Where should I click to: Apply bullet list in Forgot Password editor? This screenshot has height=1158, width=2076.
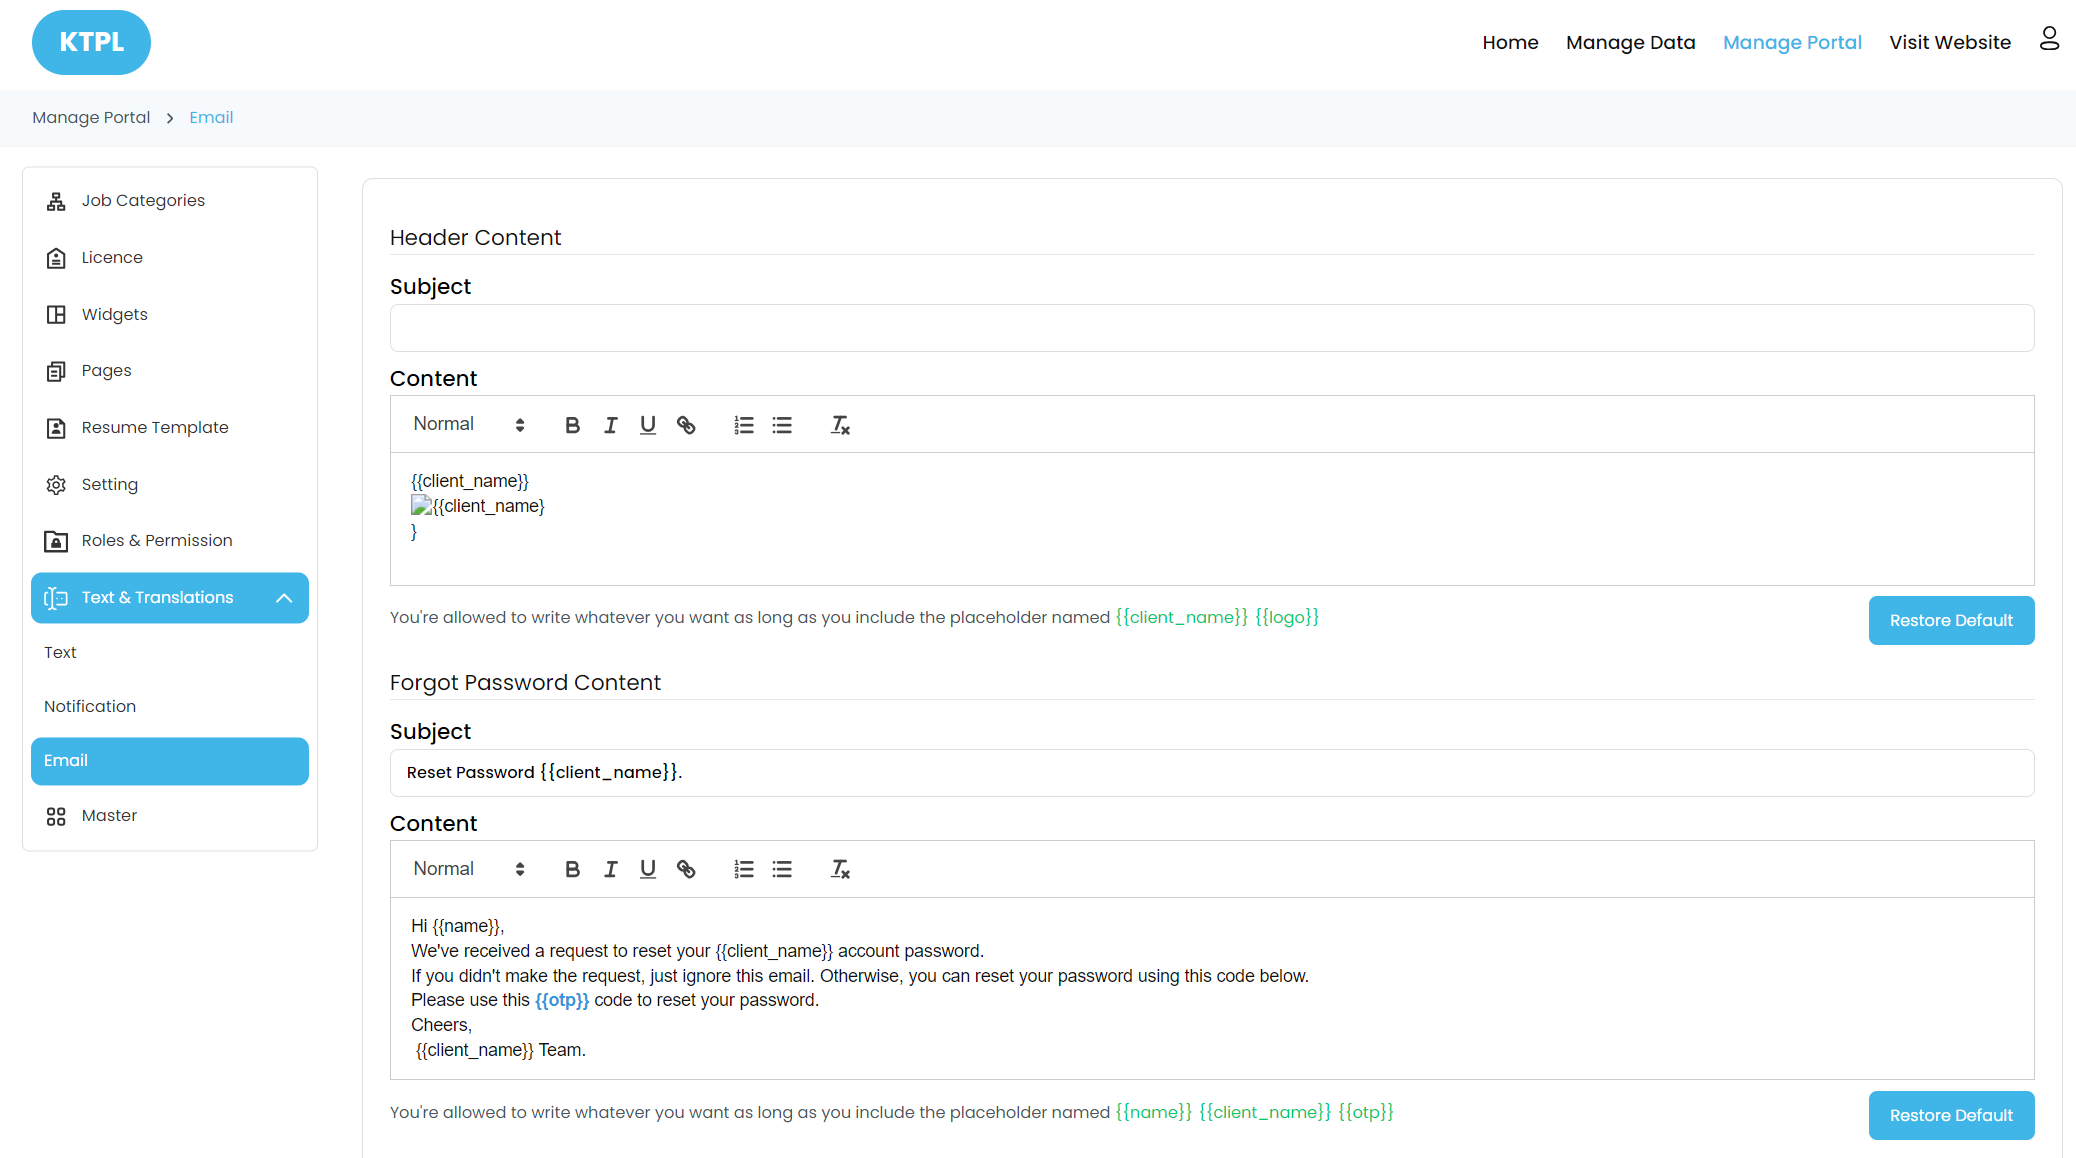[782, 869]
